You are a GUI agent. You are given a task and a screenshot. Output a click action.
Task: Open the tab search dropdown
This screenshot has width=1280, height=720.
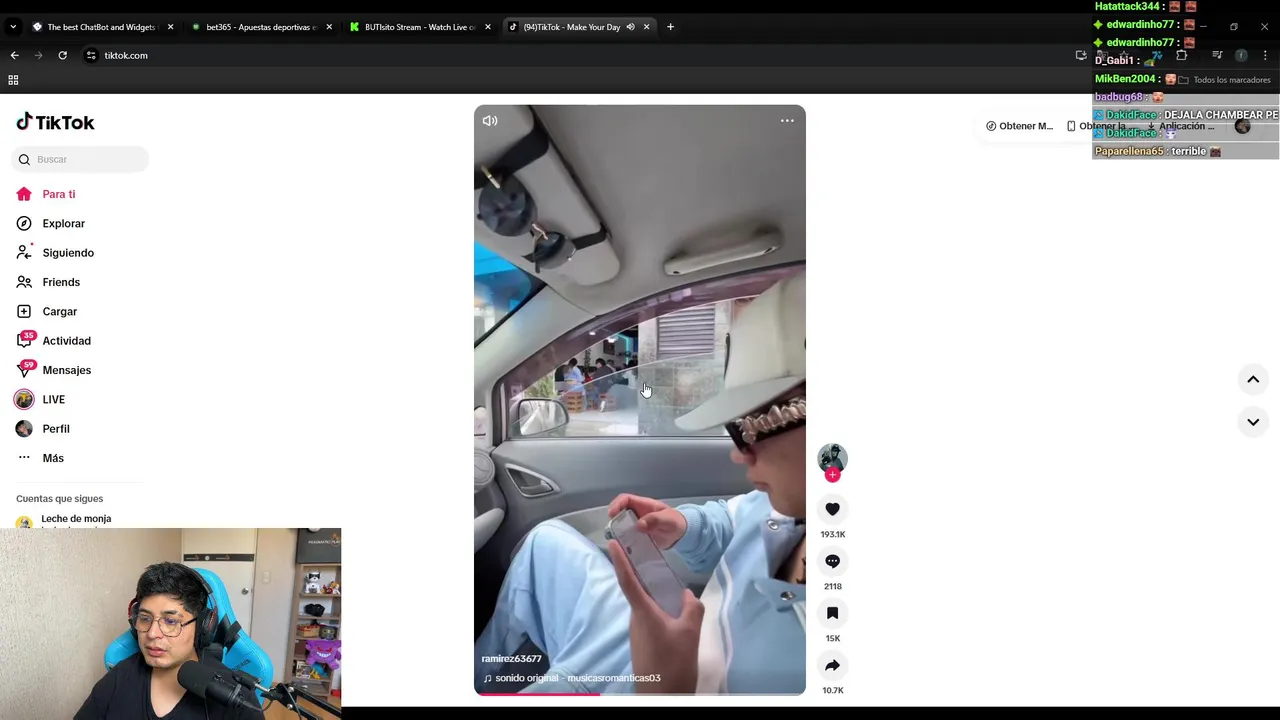[x=13, y=27]
